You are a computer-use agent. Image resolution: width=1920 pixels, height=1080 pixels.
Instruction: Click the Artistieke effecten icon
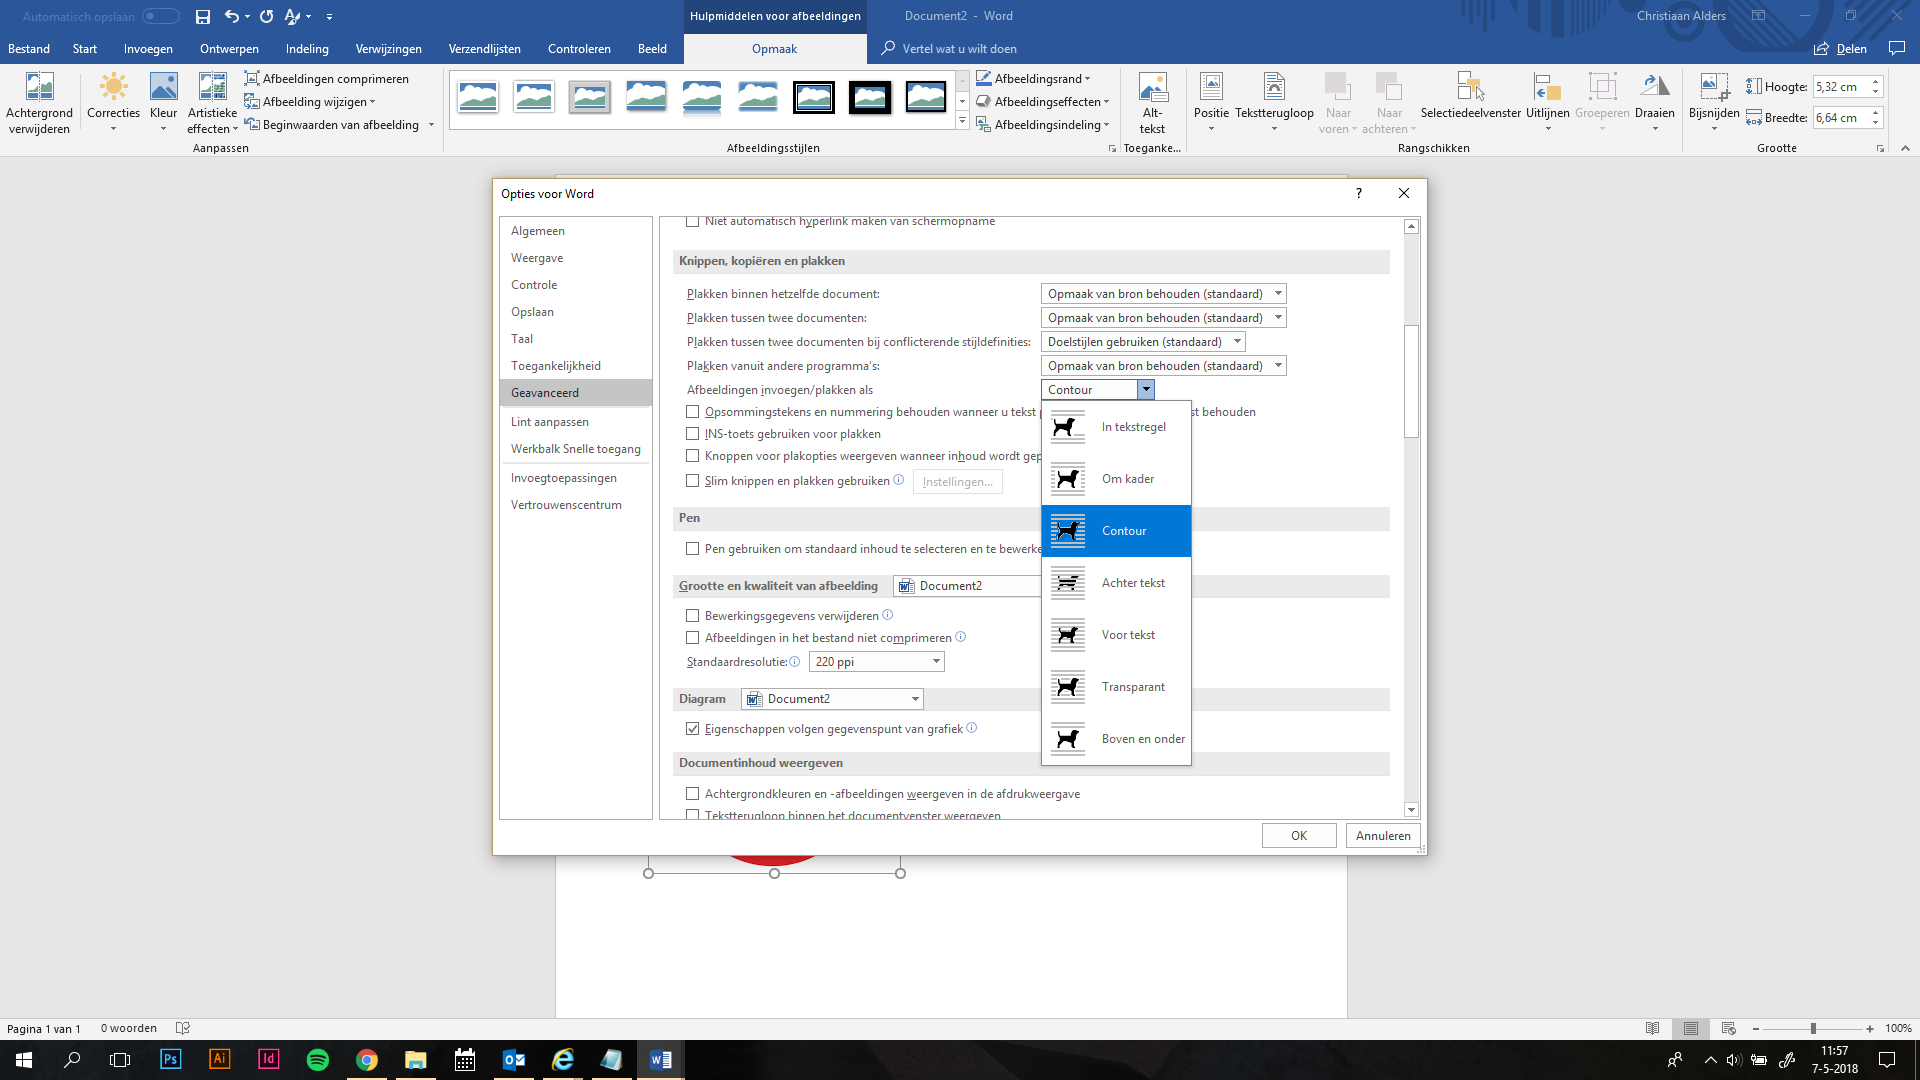tap(212, 88)
